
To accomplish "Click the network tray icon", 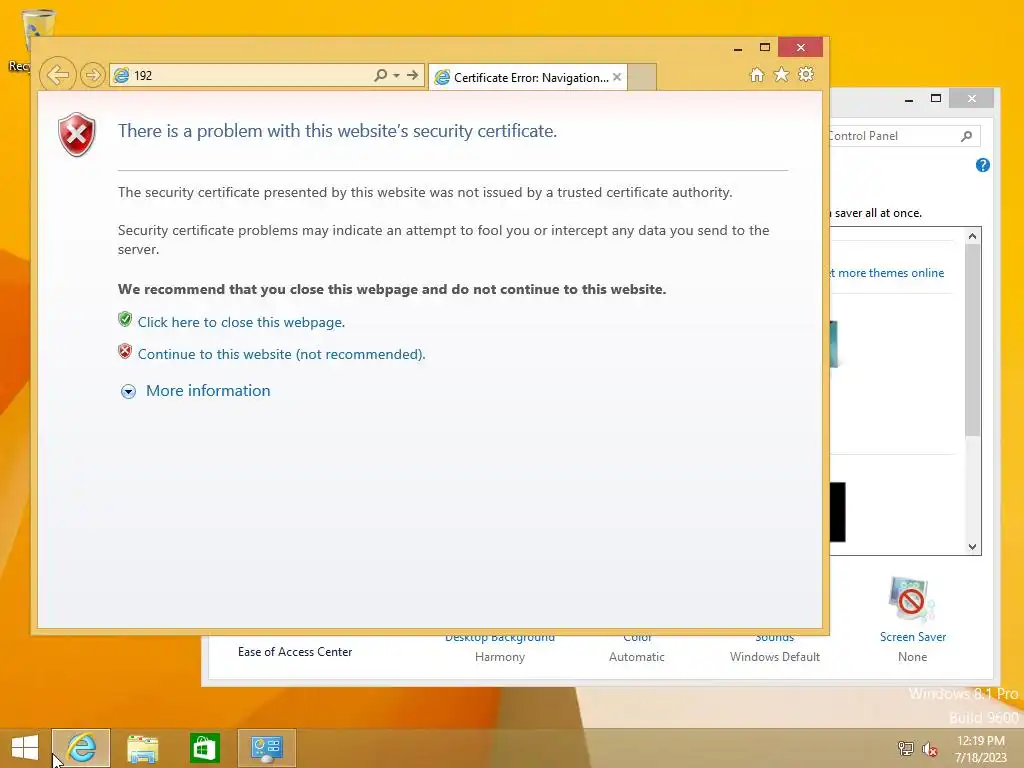I will (x=905, y=748).
